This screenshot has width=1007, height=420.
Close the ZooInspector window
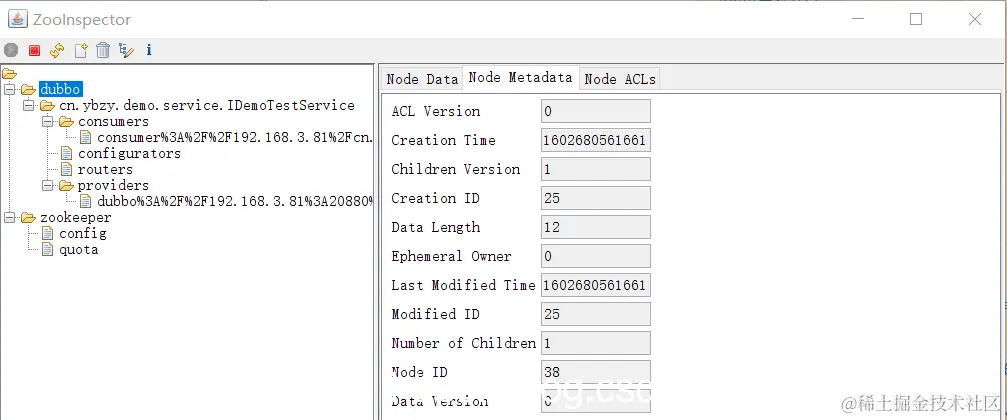pos(975,19)
